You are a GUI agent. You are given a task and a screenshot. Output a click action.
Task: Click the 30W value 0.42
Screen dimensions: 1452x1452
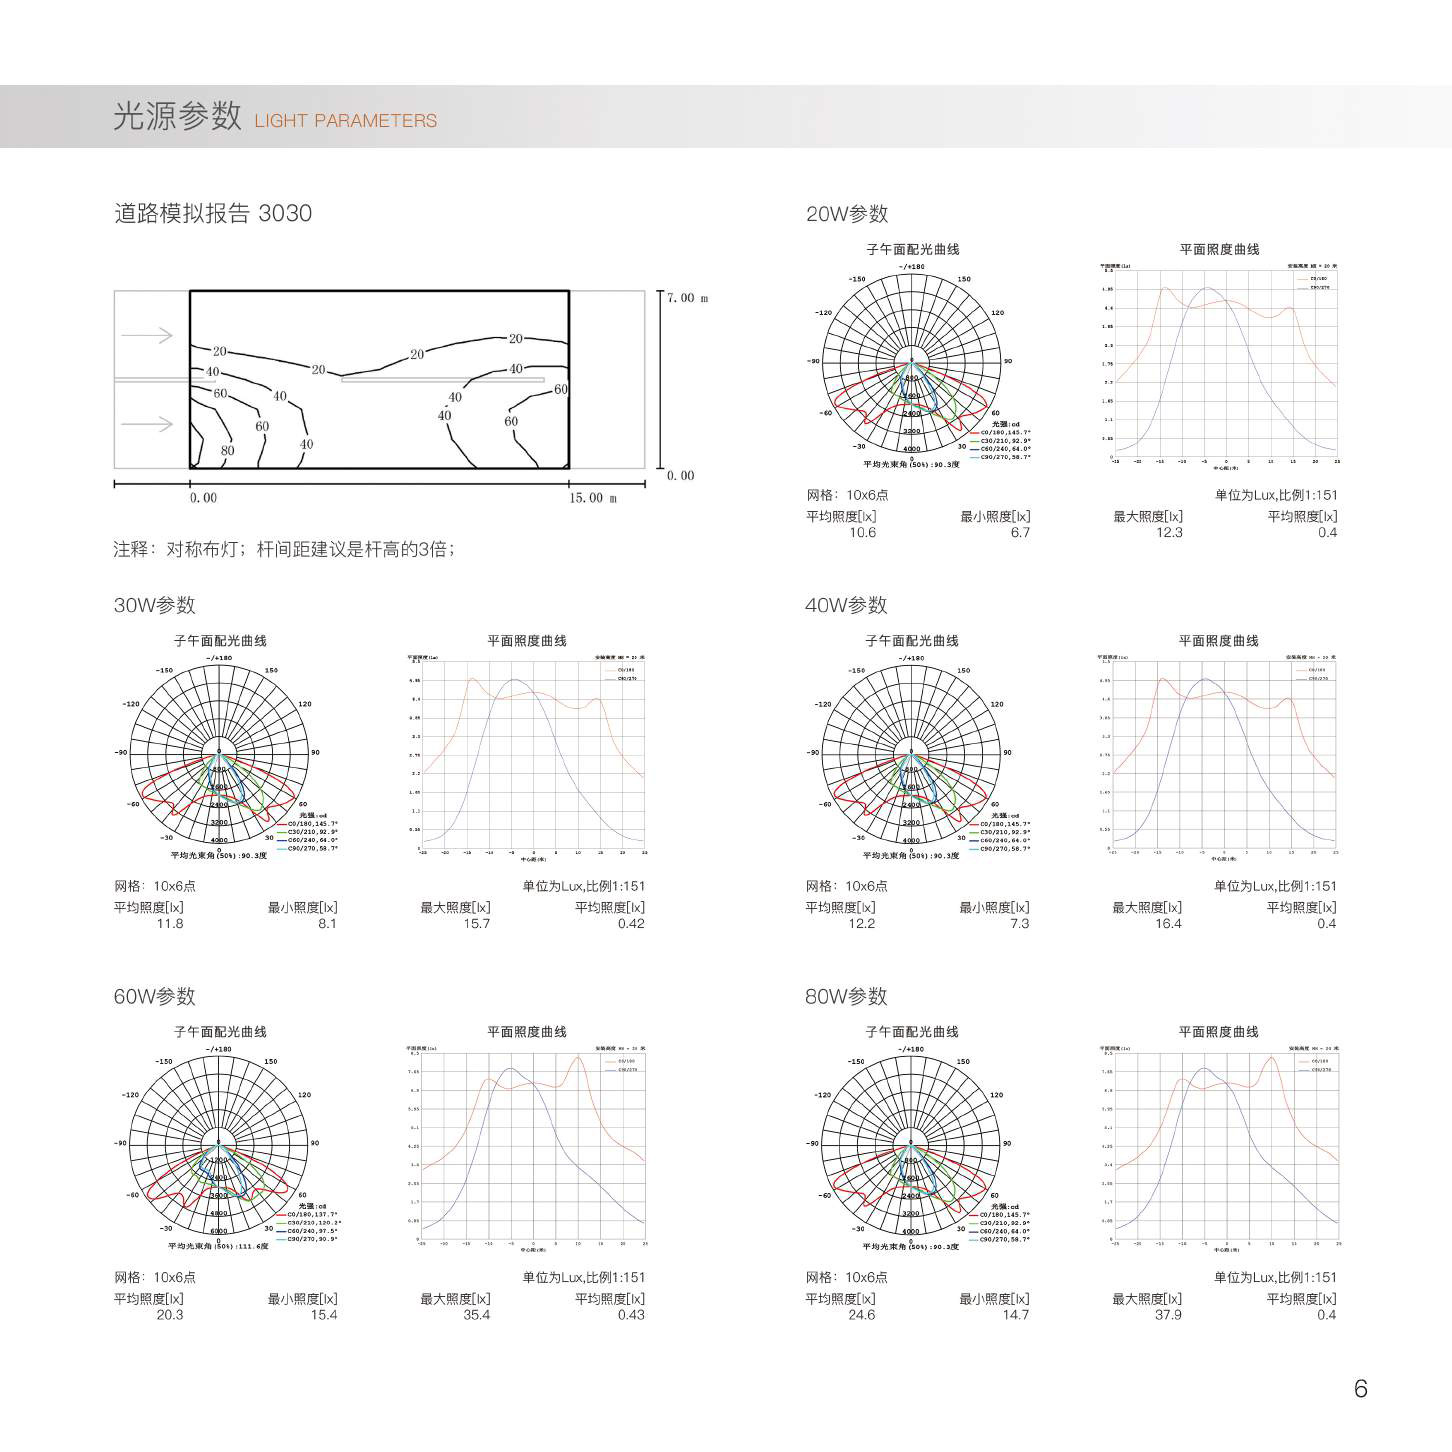click(x=631, y=924)
